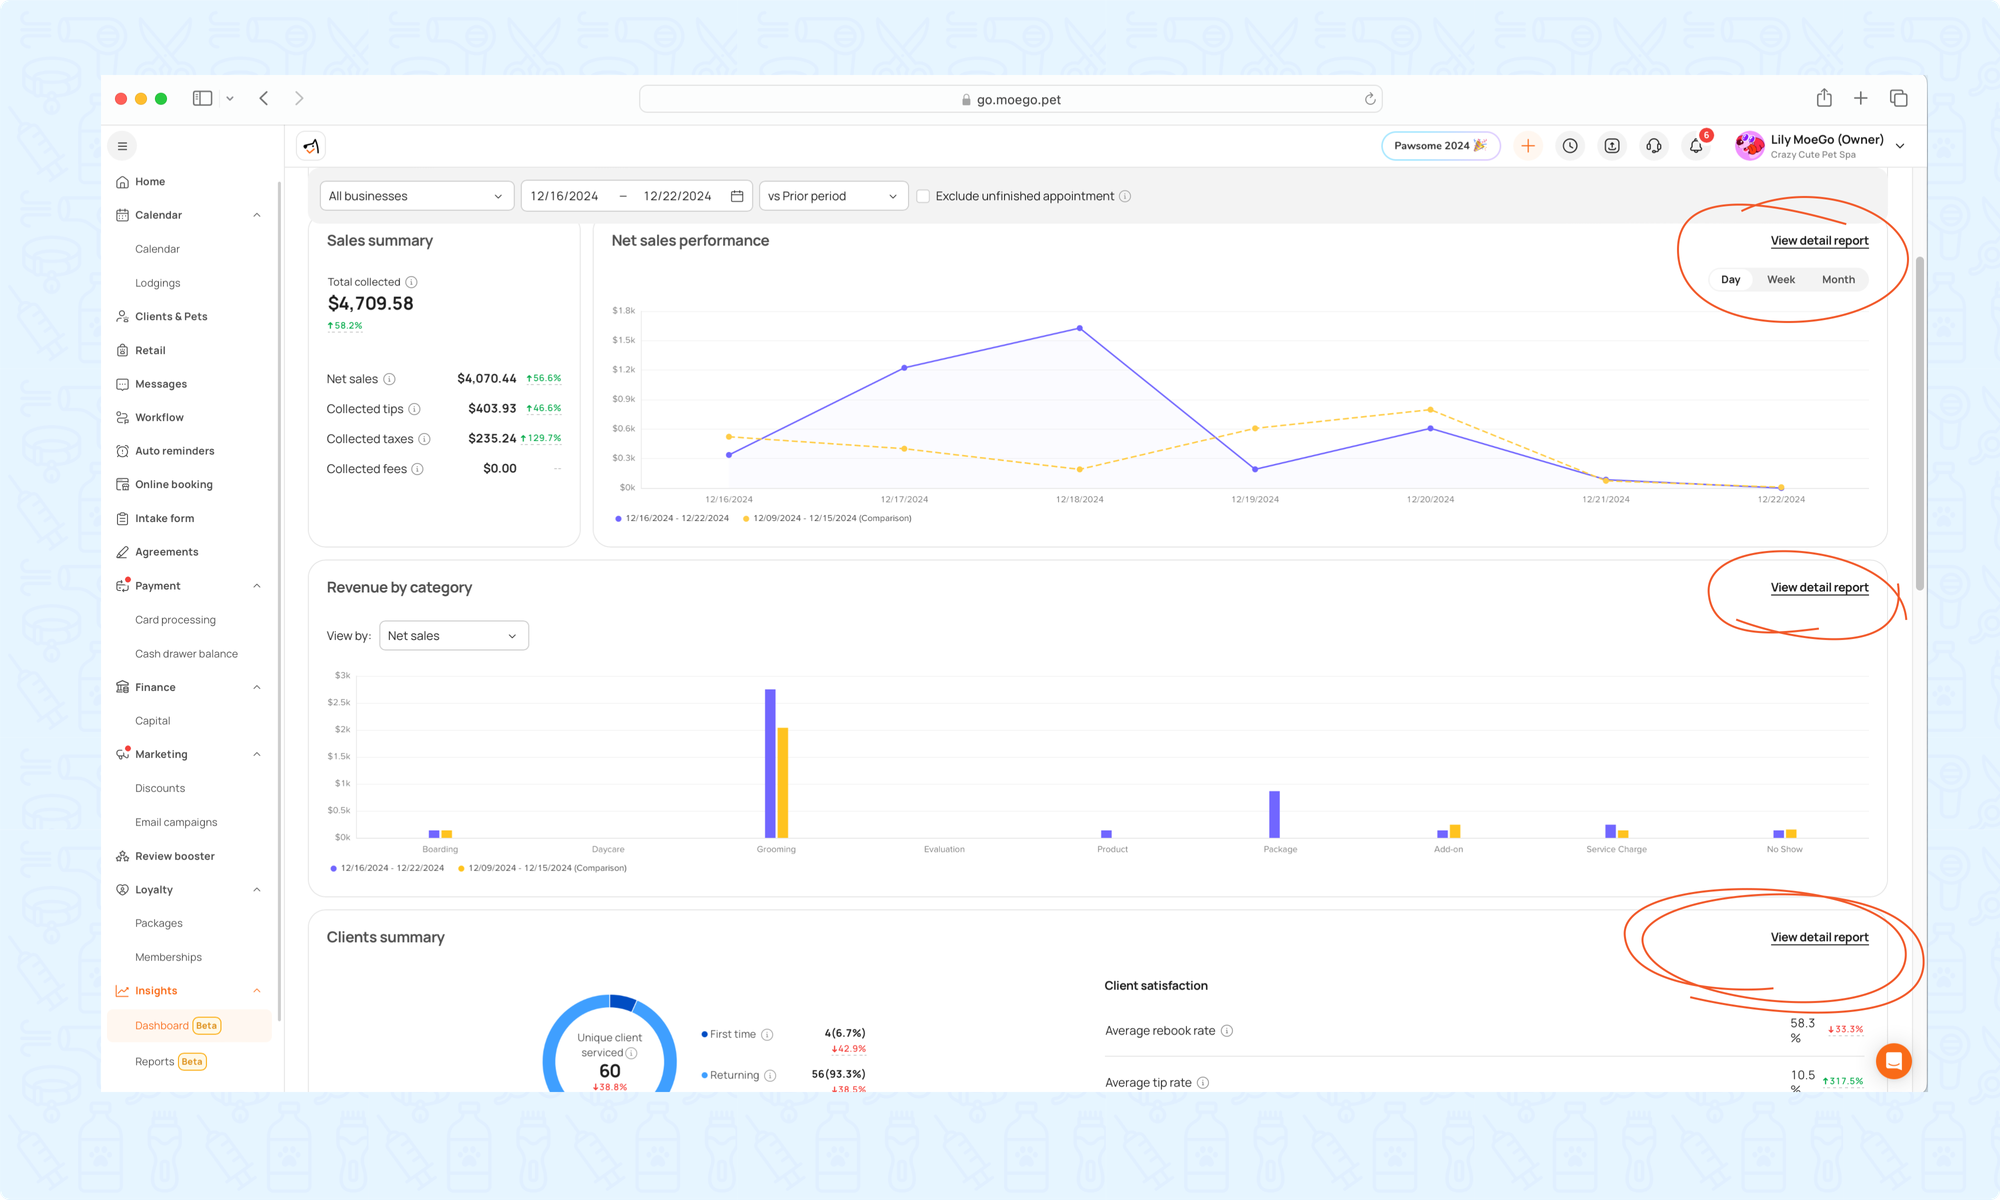This screenshot has width=2000, height=1200.
Task: Open Clients & Pets in sidebar
Action: click(171, 316)
